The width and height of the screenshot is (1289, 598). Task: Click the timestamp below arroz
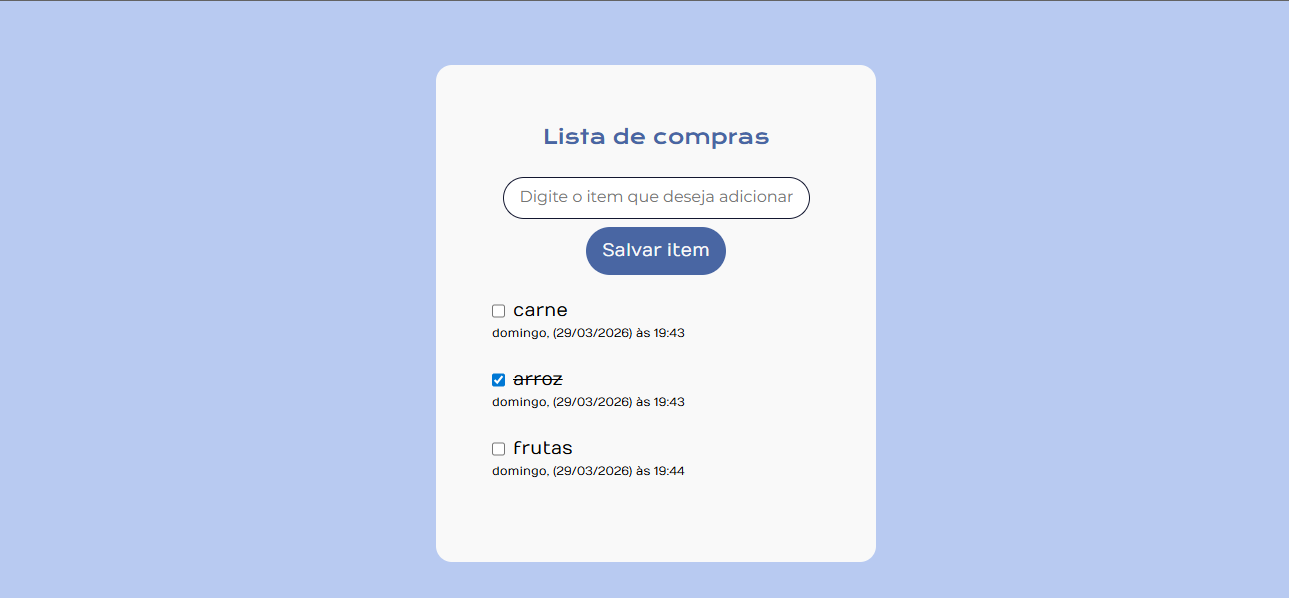[588, 402]
